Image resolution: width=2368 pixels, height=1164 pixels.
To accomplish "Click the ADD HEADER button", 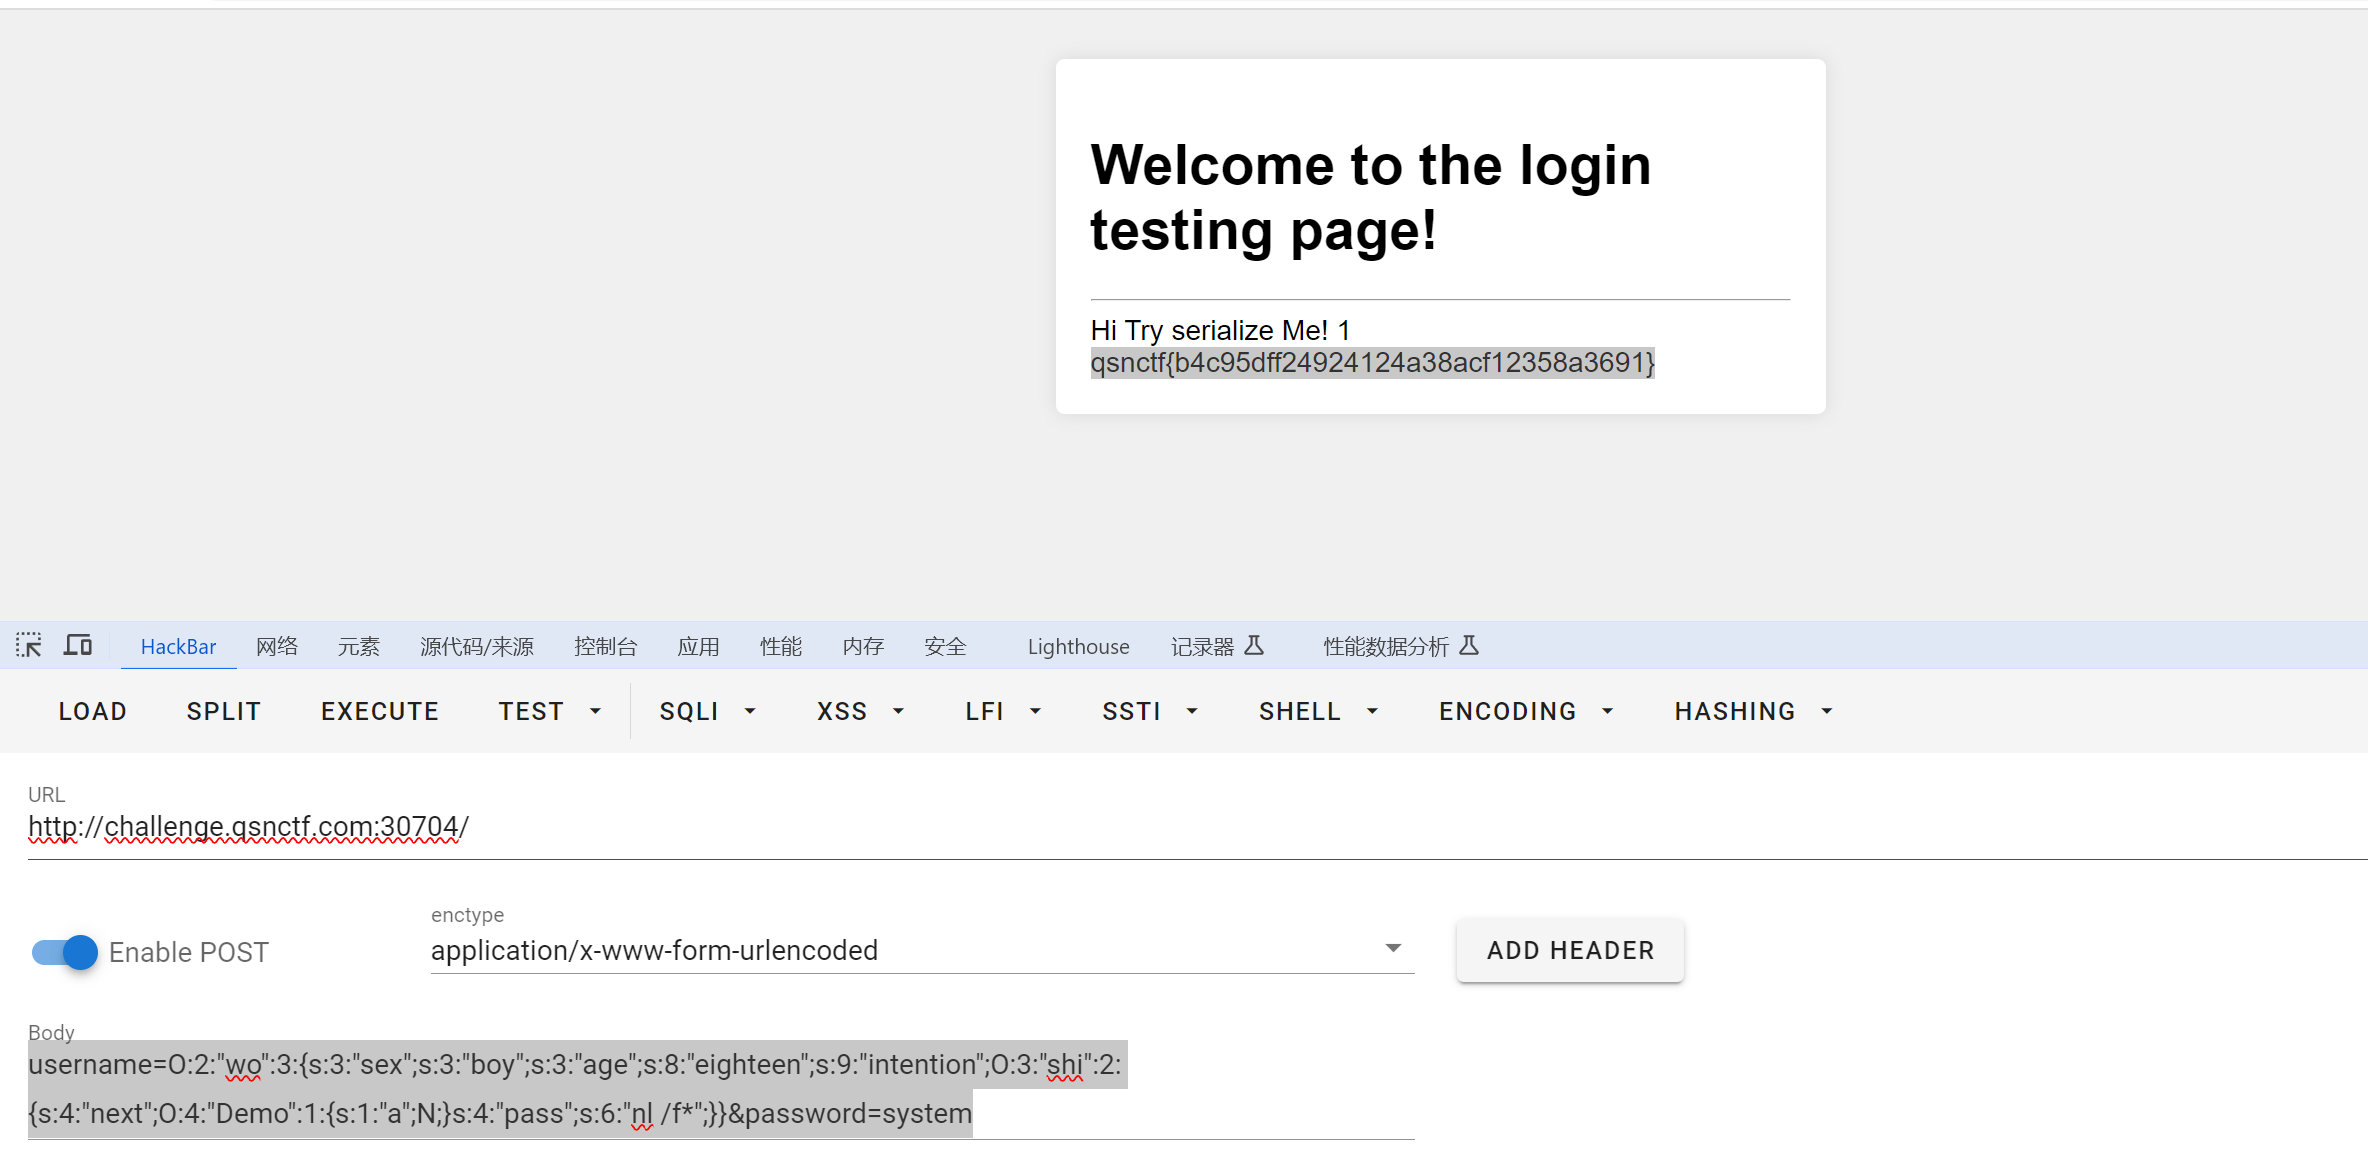I will pyautogui.click(x=1570, y=950).
